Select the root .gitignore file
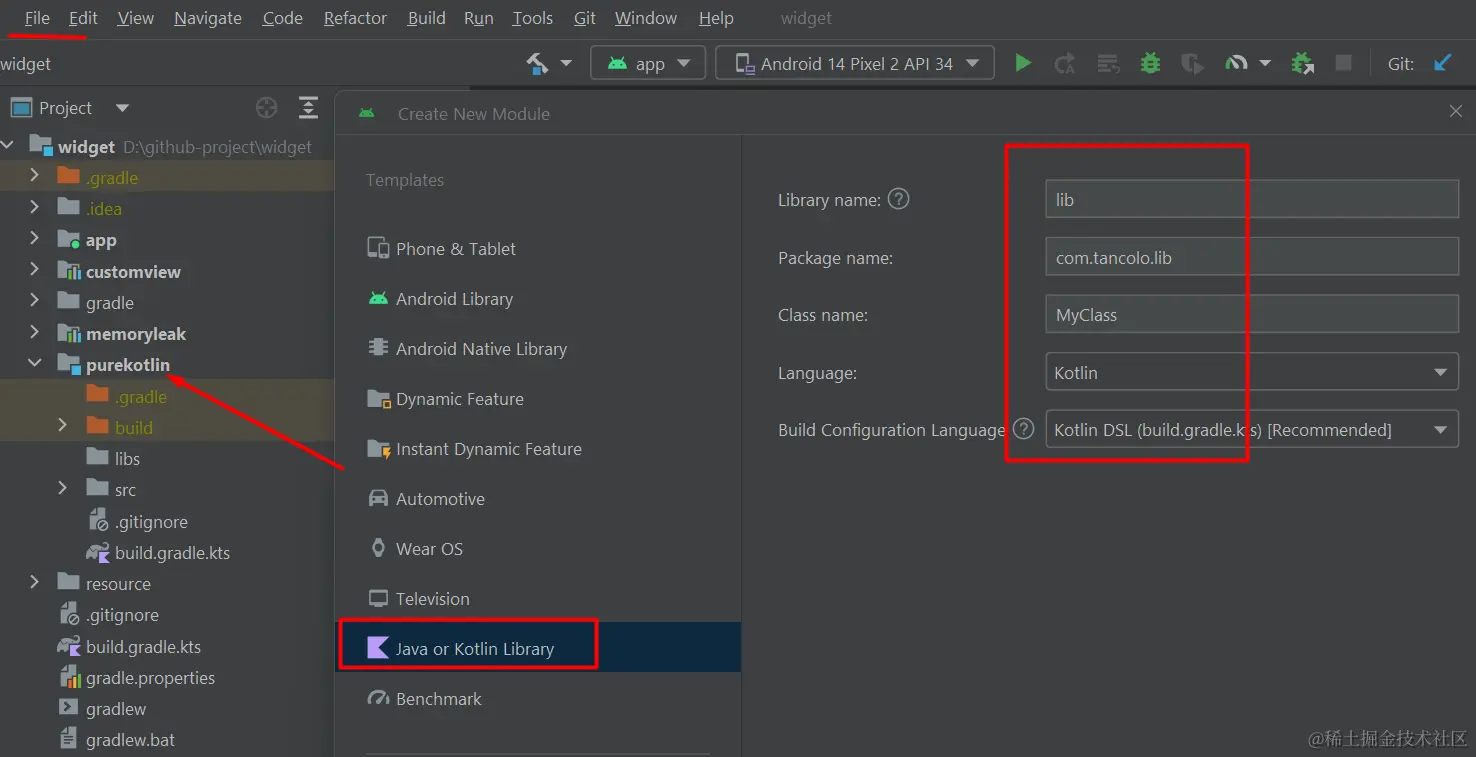 [122, 614]
